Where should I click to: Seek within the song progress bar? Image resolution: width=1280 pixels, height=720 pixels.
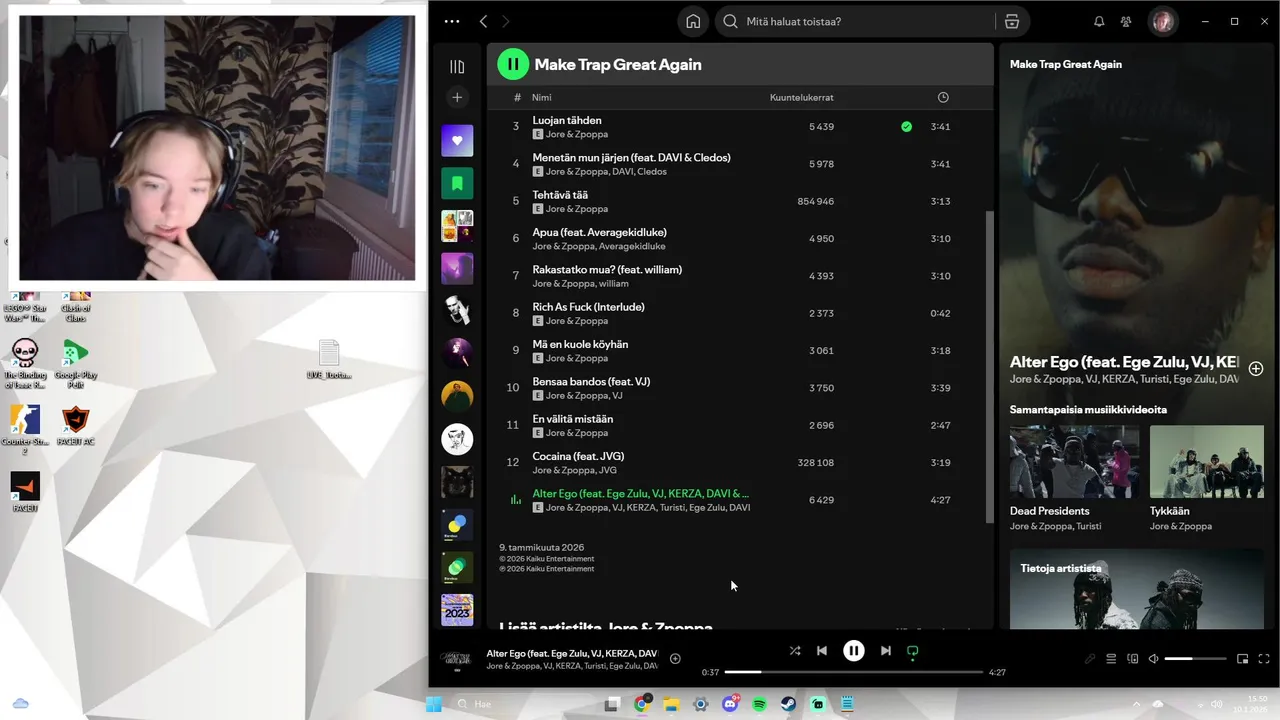(853, 672)
